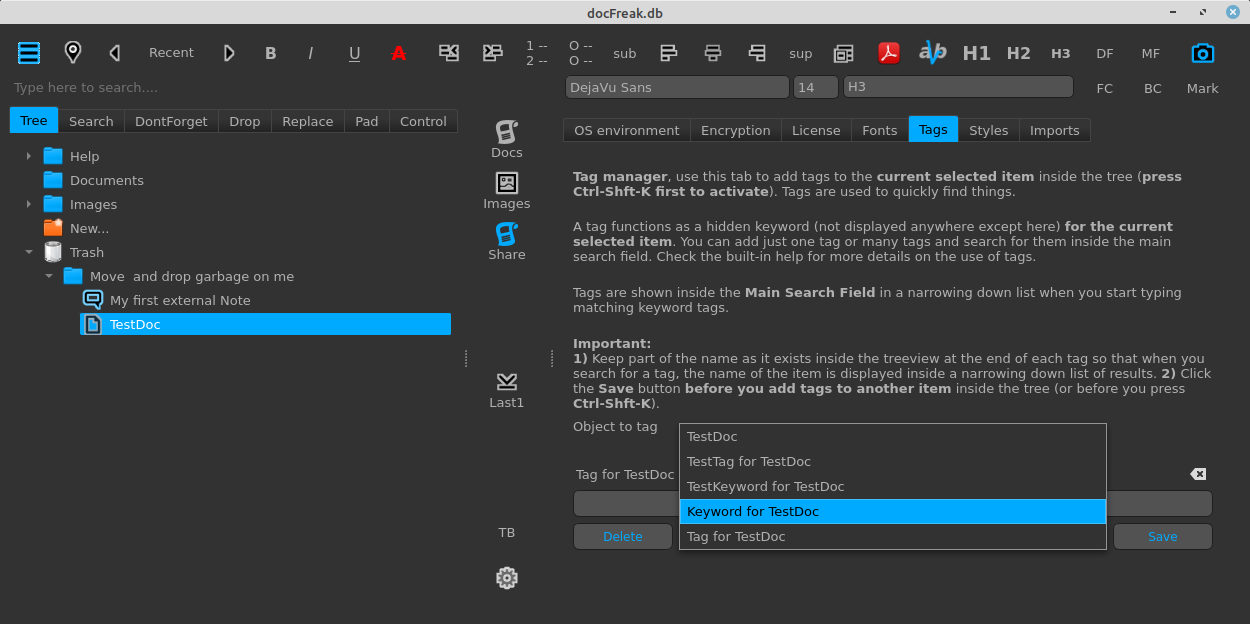Choose Keyword for TestDoc in dropdown

892,511
